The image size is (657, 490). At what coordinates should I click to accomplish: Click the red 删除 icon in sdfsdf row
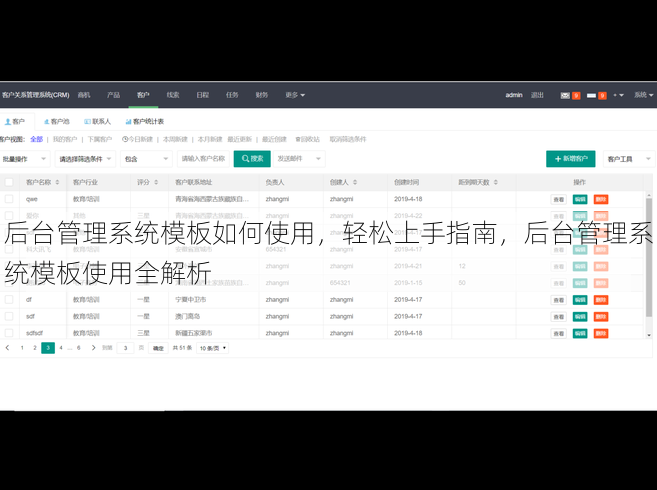601,334
